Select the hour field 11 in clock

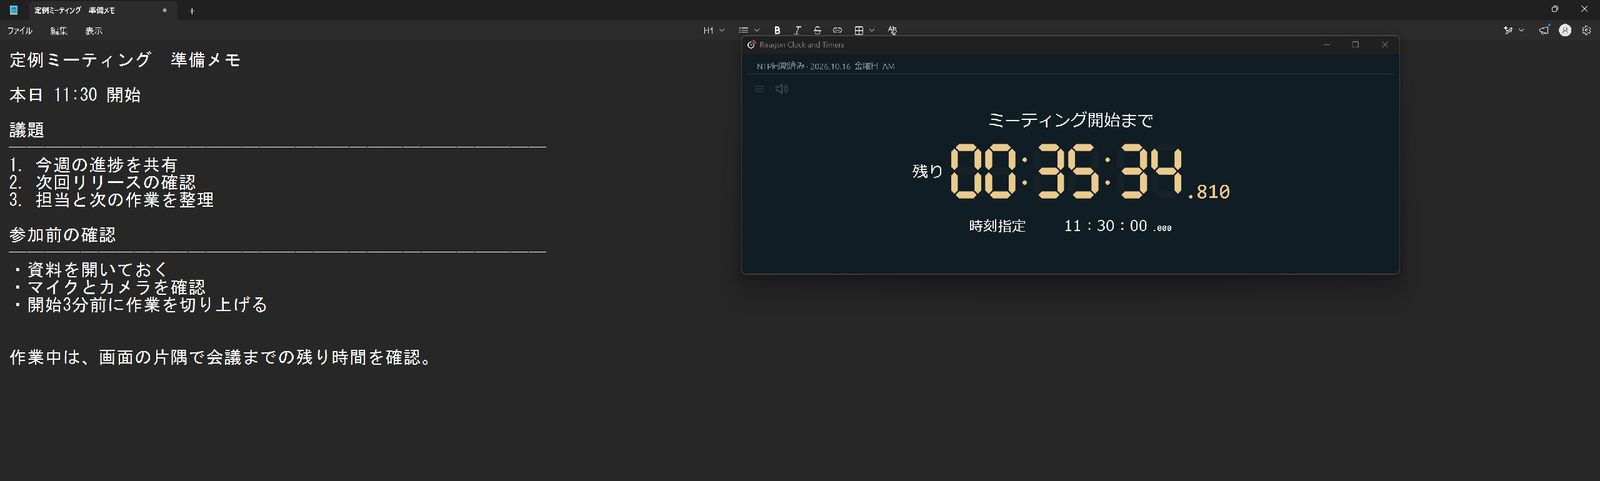point(1072,226)
